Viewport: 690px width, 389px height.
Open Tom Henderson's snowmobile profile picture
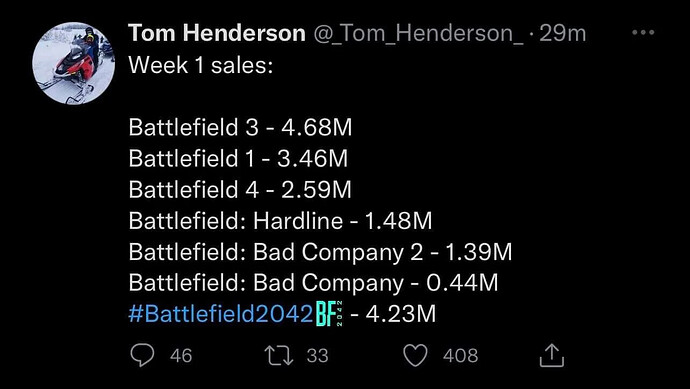pyautogui.click(x=73, y=63)
